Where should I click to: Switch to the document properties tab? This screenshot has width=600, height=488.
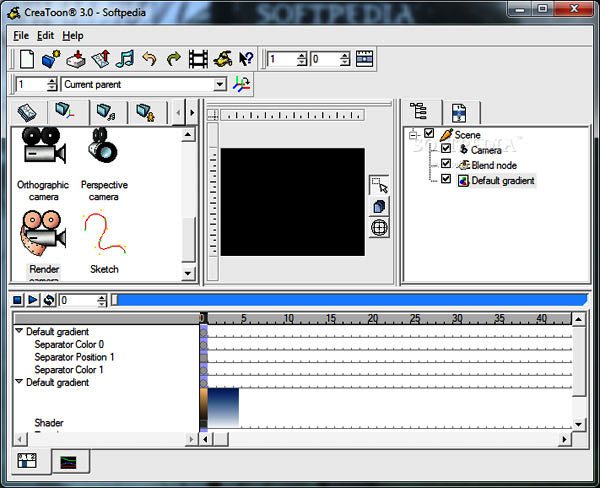point(459,113)
